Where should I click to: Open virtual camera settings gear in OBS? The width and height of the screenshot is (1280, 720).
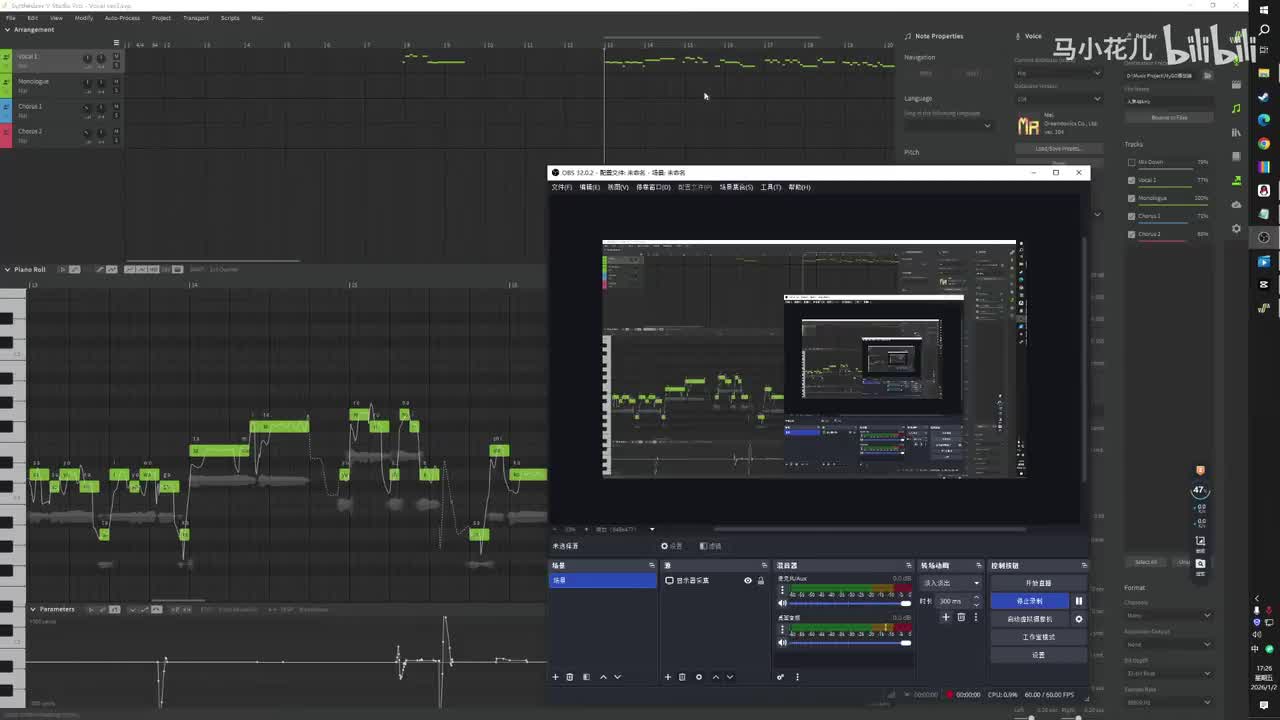point(1078,619)
